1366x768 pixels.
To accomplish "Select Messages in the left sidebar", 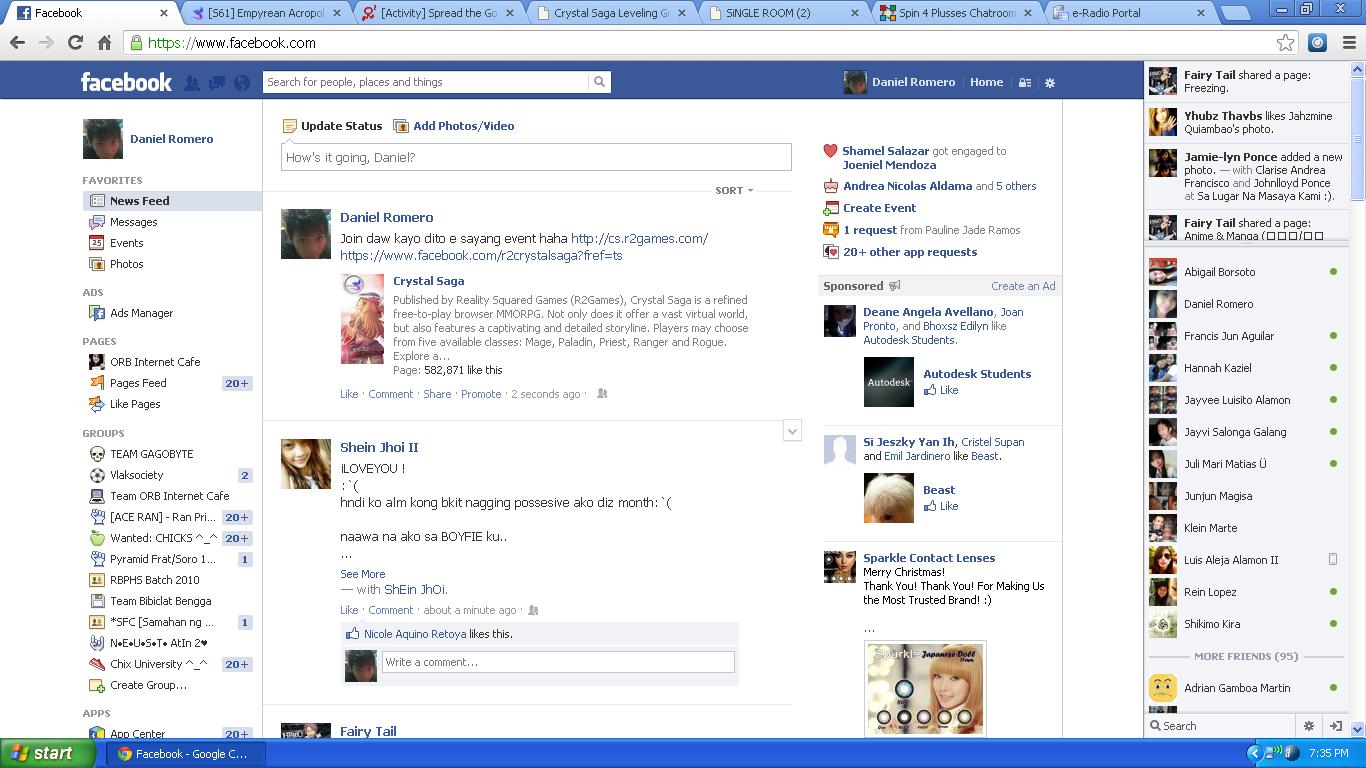I will [133, 222].
